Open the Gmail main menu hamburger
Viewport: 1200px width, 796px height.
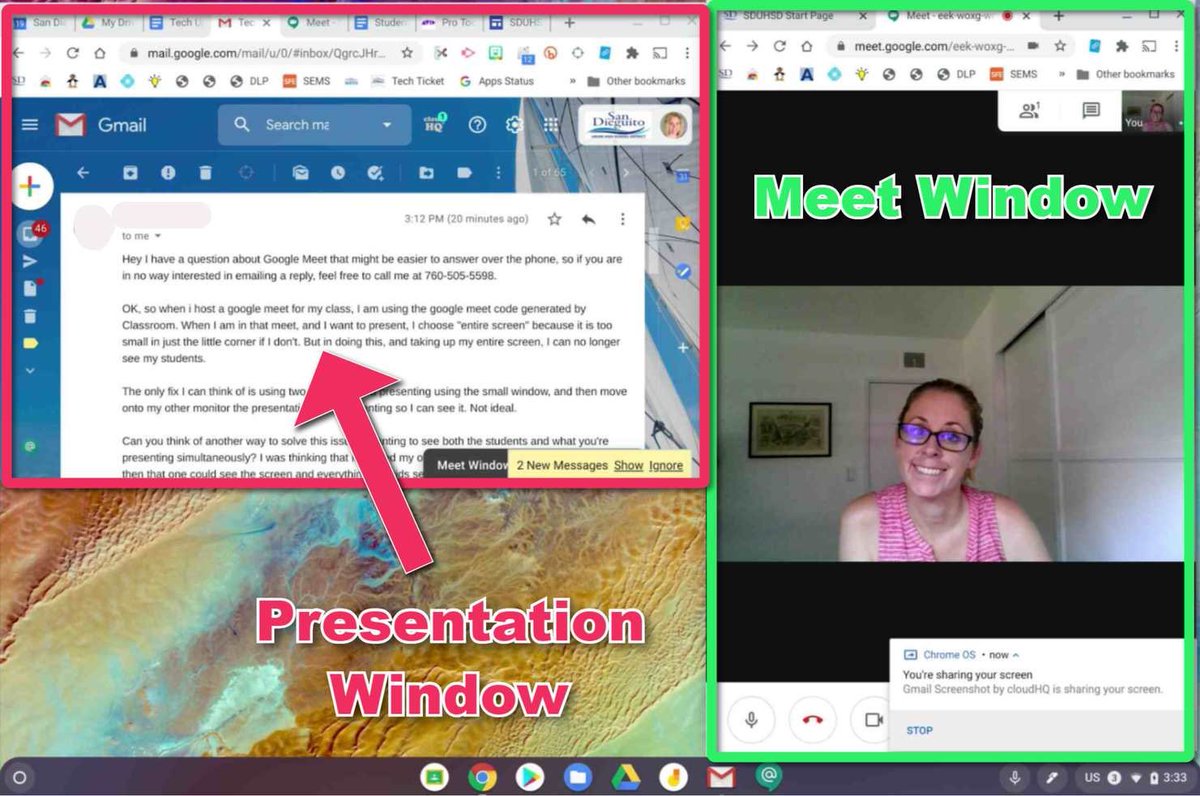point(30,124)
